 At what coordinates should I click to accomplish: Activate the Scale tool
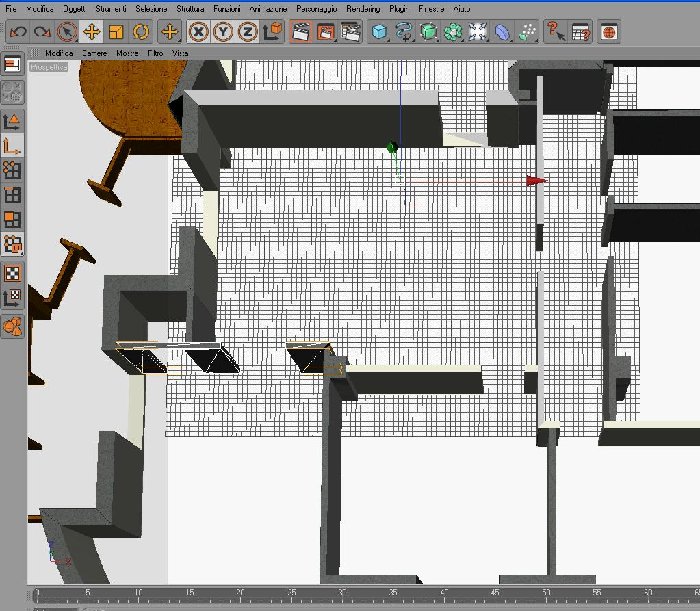[116, 32]
